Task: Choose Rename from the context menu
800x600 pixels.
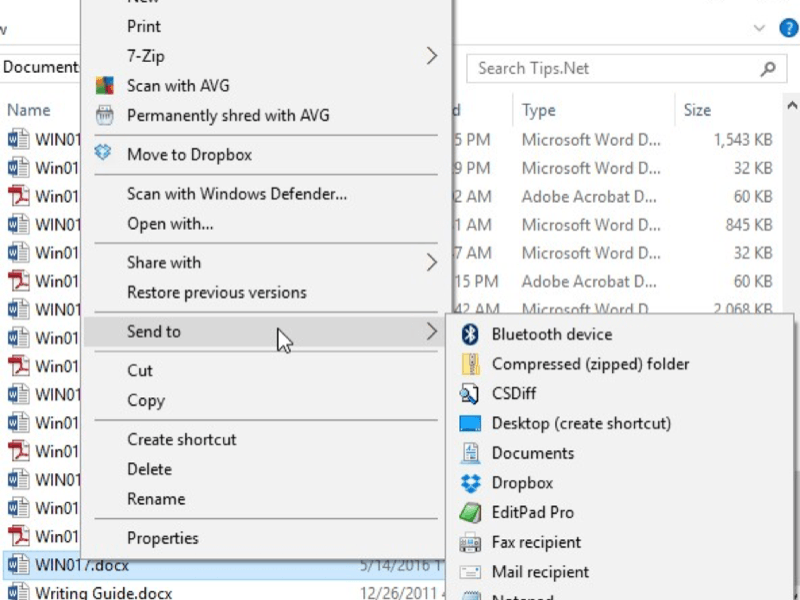Action: (156, 498)
